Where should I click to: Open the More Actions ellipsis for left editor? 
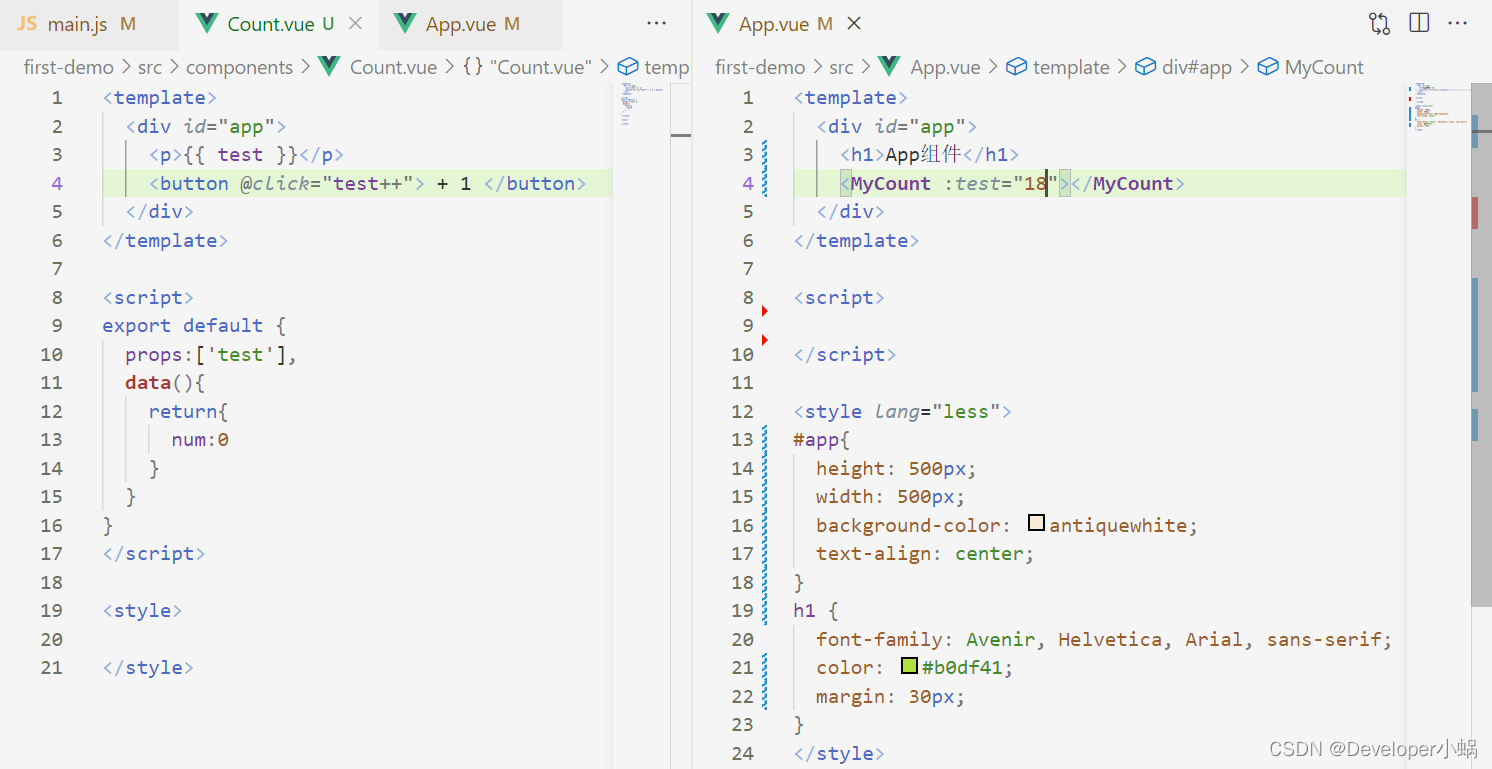tap(656, 22)
